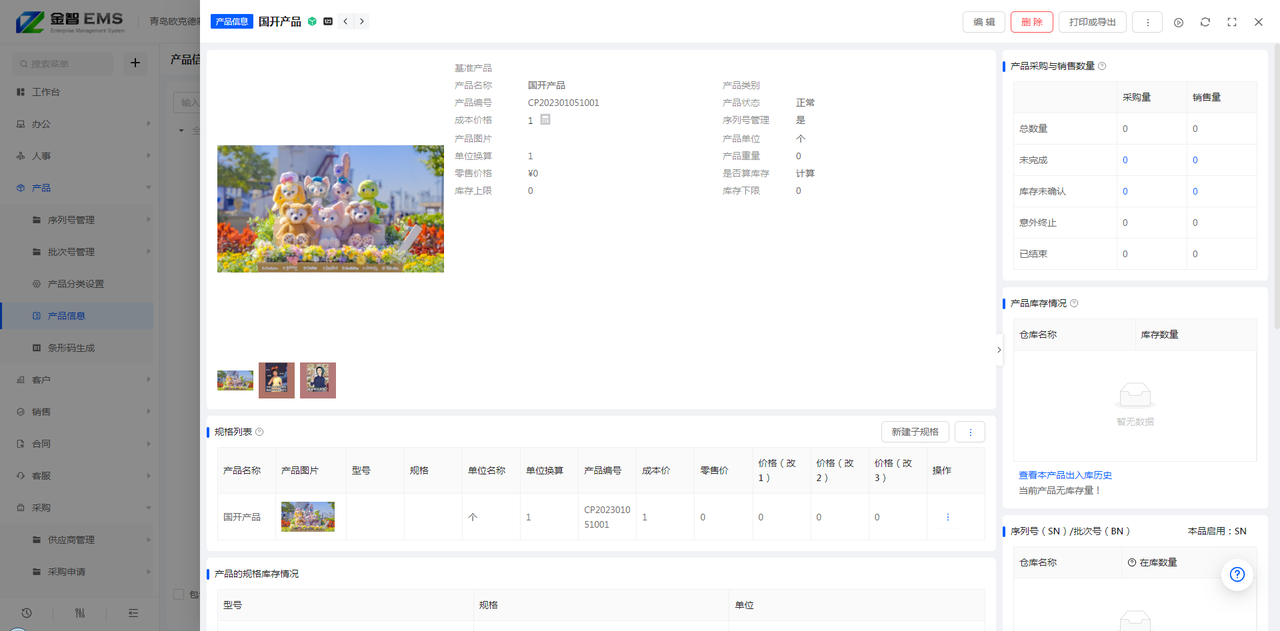Open 条形码生成 in sidebar

[77, 348]
